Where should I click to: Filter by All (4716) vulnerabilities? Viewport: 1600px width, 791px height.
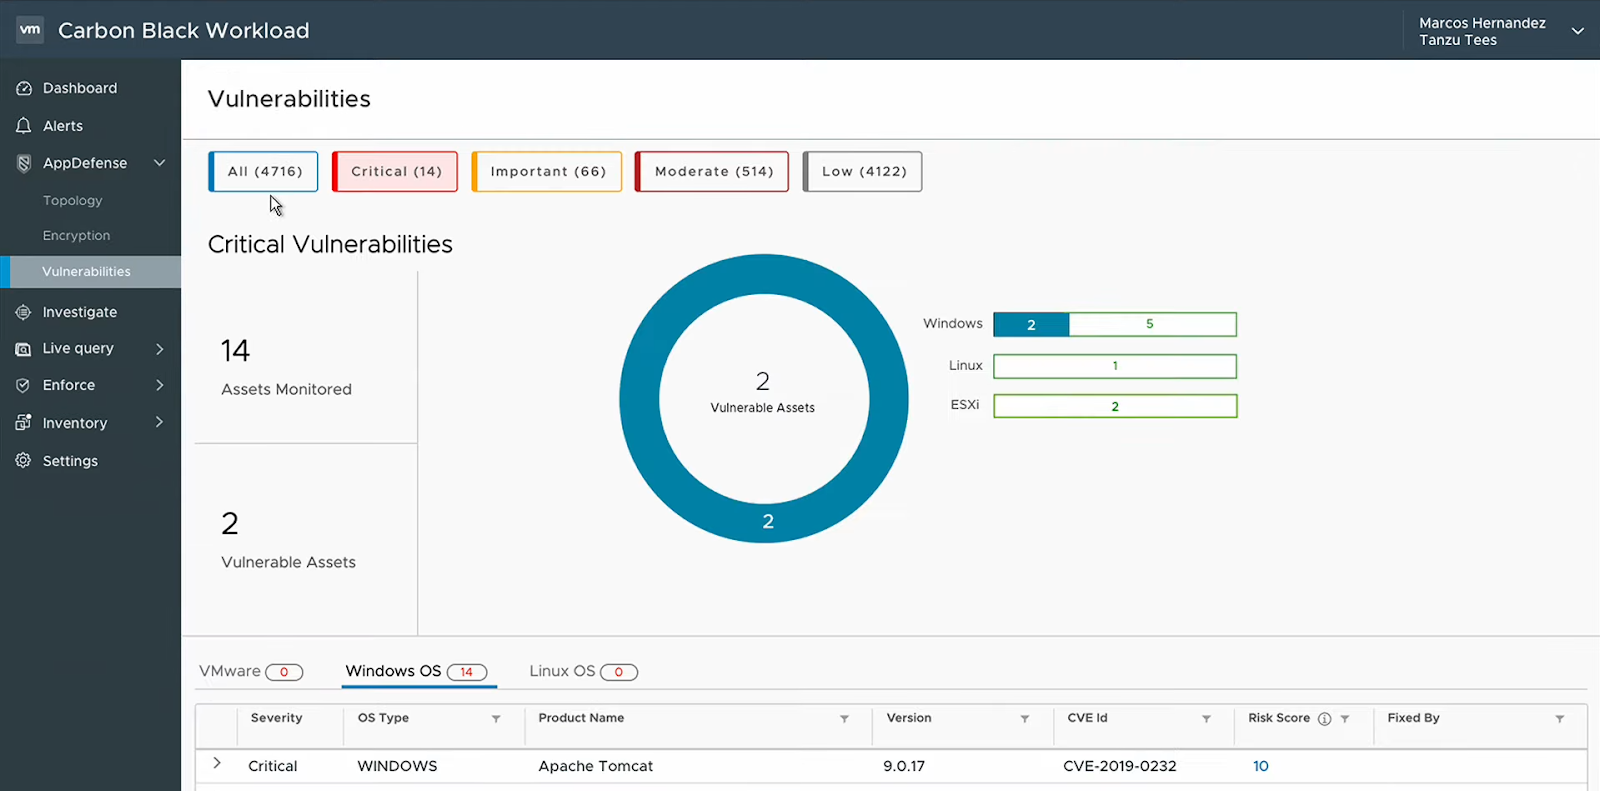[263, 172]
